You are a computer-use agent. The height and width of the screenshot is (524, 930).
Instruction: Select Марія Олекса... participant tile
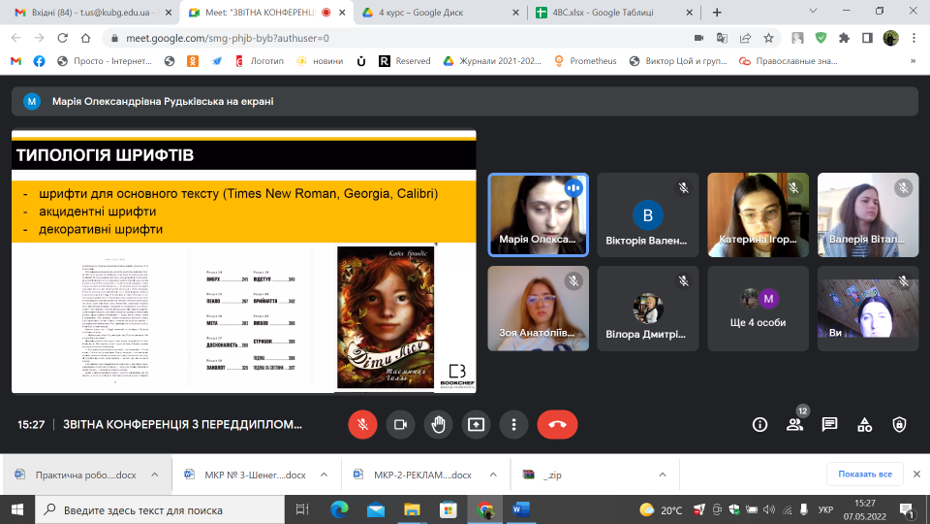tap(538, 215)
